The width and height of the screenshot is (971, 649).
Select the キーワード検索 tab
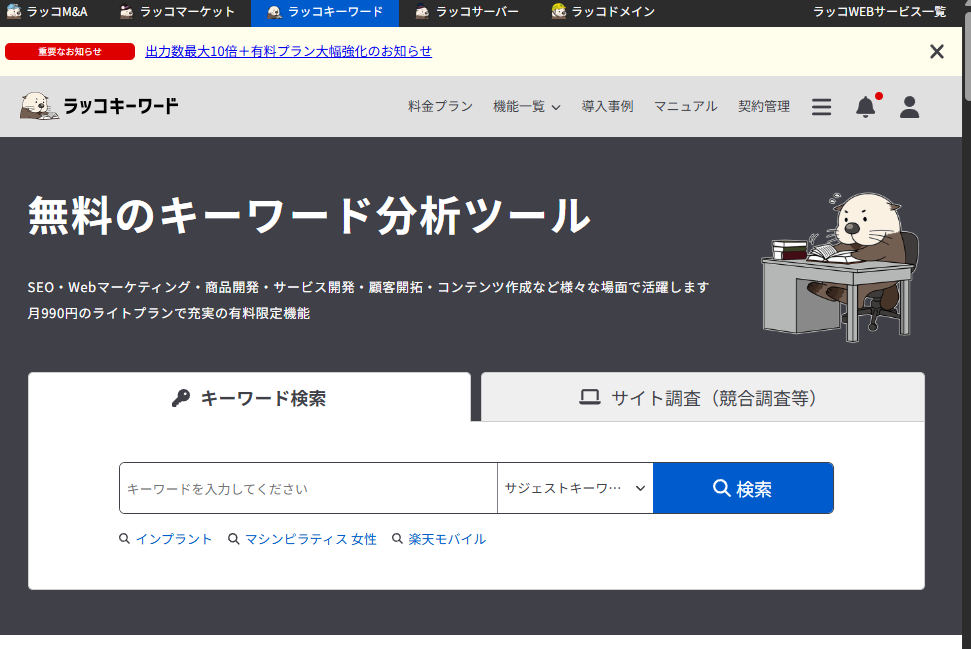(250, 398)
